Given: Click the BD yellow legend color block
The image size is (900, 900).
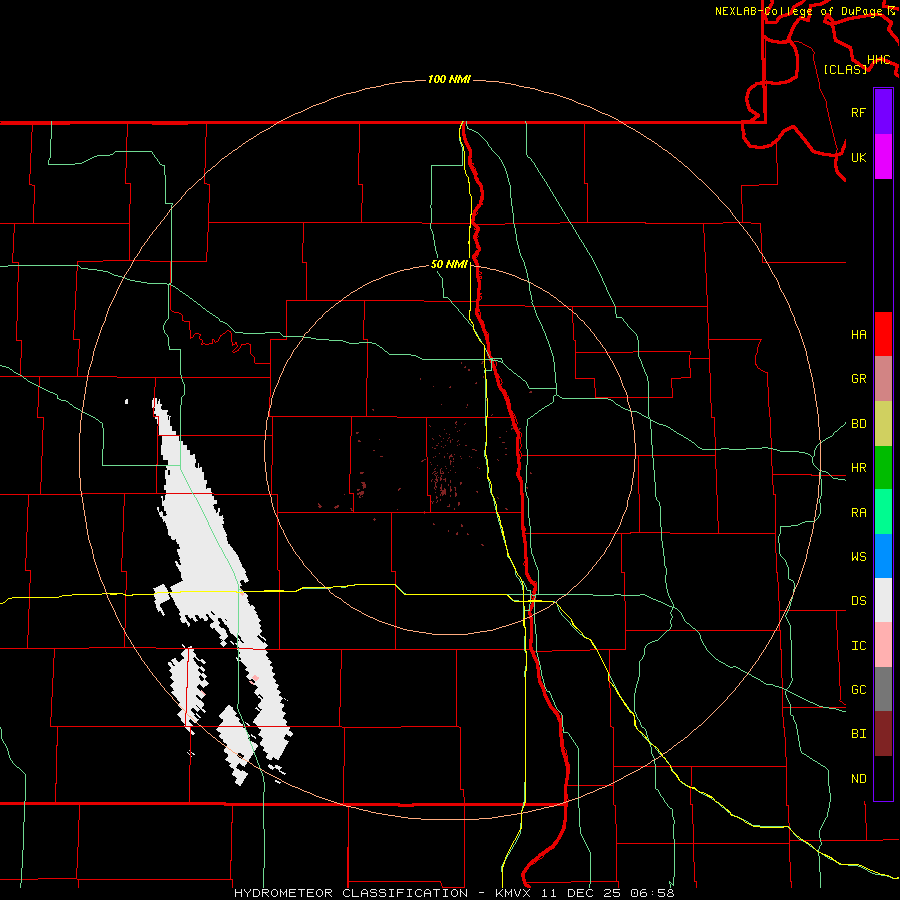Looking at the screenshot, I should coord(883,424).
